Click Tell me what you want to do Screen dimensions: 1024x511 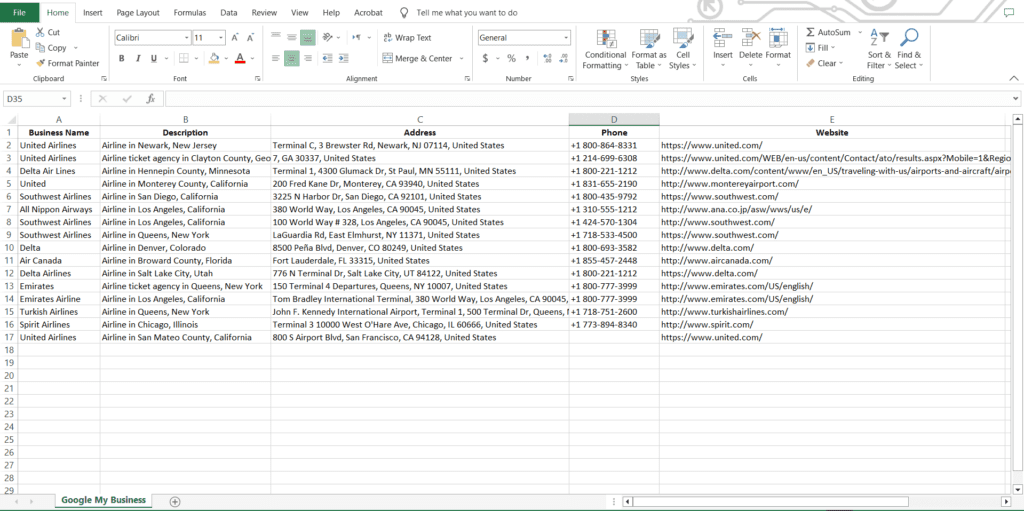[x=467, y=12]
